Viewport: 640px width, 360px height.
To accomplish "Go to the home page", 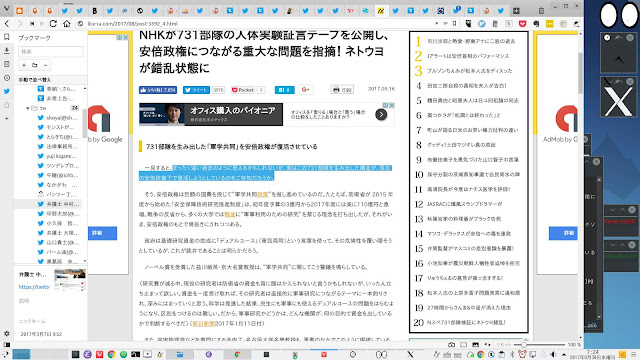I will coord(67,24).
